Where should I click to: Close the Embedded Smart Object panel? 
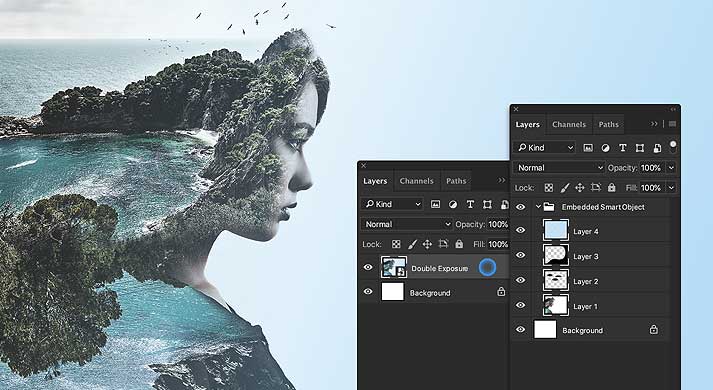[x=516, y=109]
